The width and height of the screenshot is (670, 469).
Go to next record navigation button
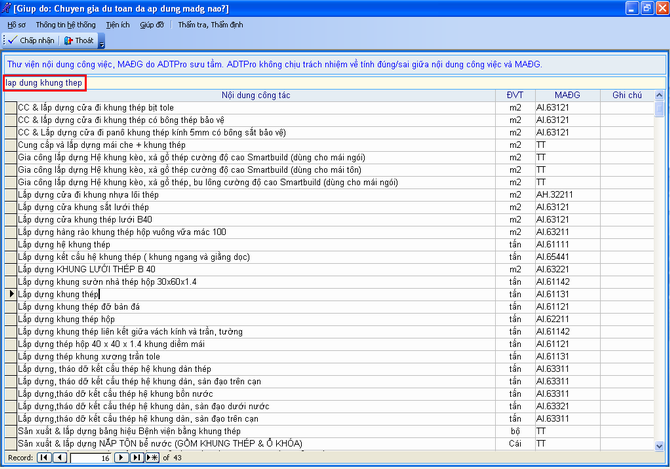coord(122,457)
